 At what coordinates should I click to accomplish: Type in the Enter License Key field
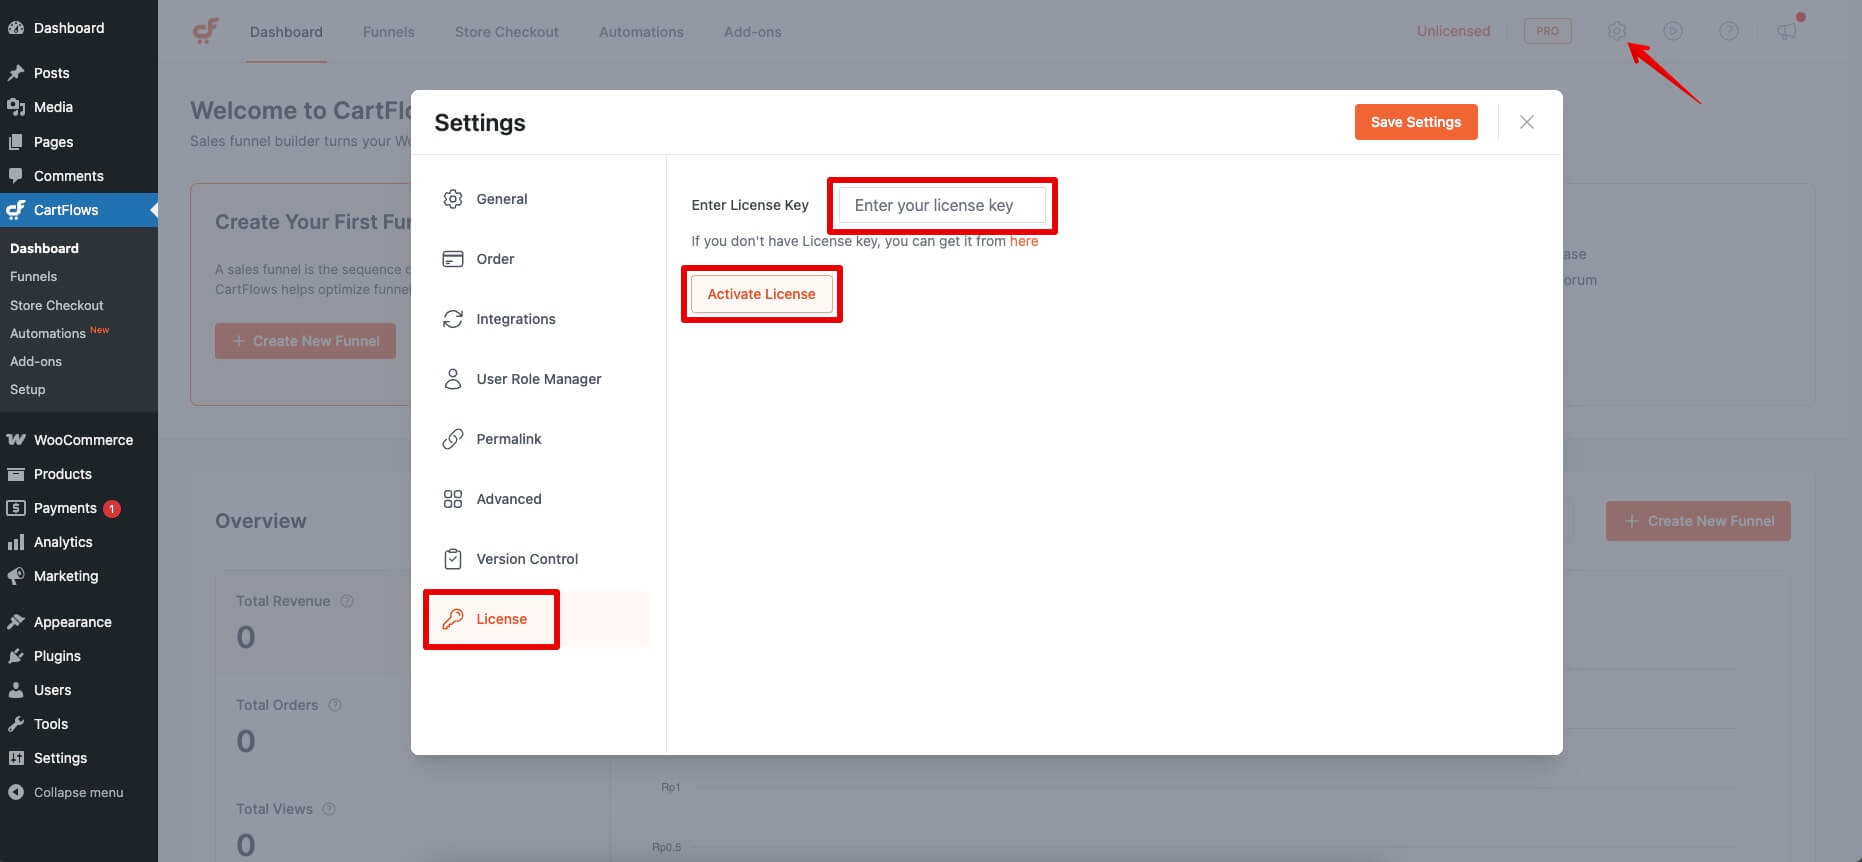(x=941, y=205)
